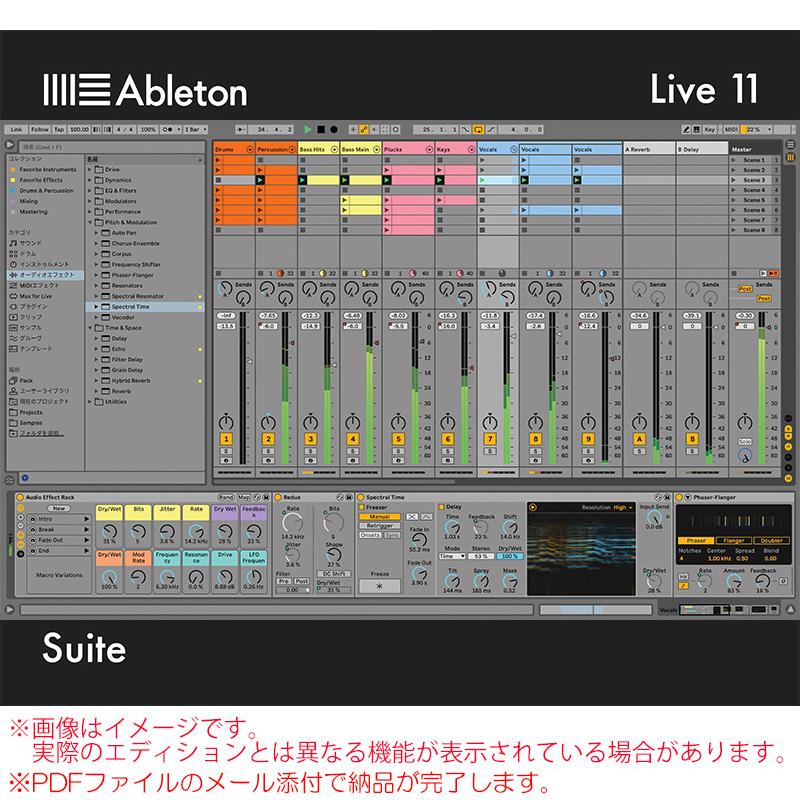
Task: Click the 100.00 tempo field
Action: (79, 130)
